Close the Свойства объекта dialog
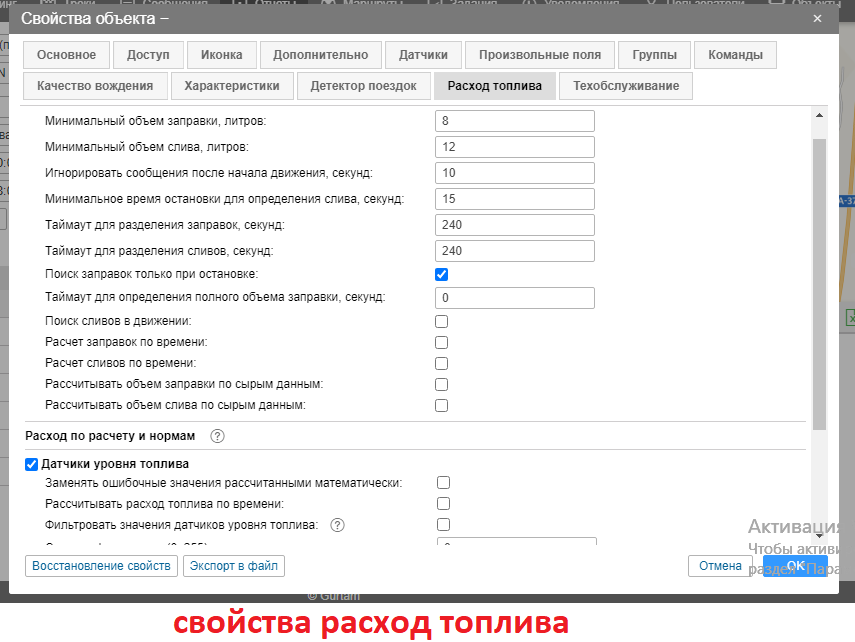This screenshot has width=855, height=642. pyautogui.click(x=817, y=18)
